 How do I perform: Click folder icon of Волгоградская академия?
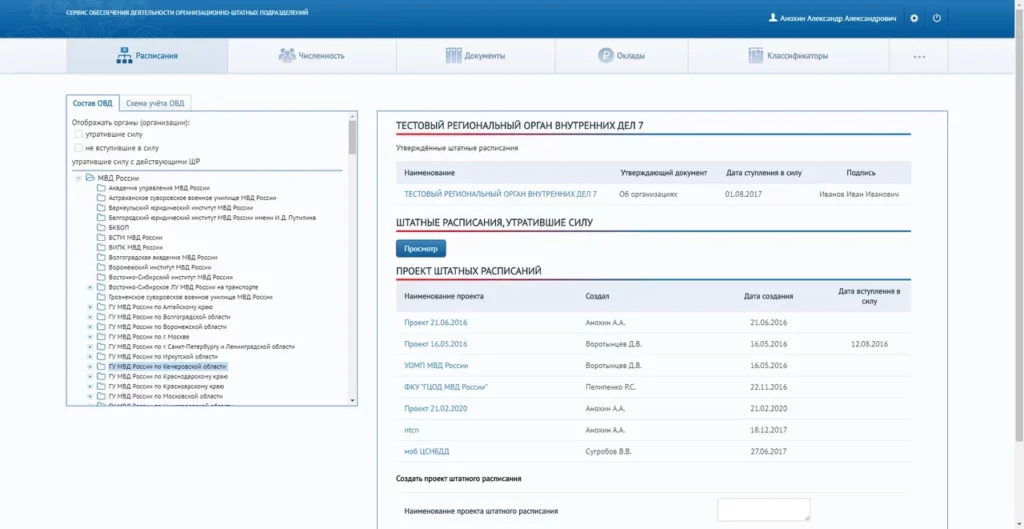pos(101,257)
